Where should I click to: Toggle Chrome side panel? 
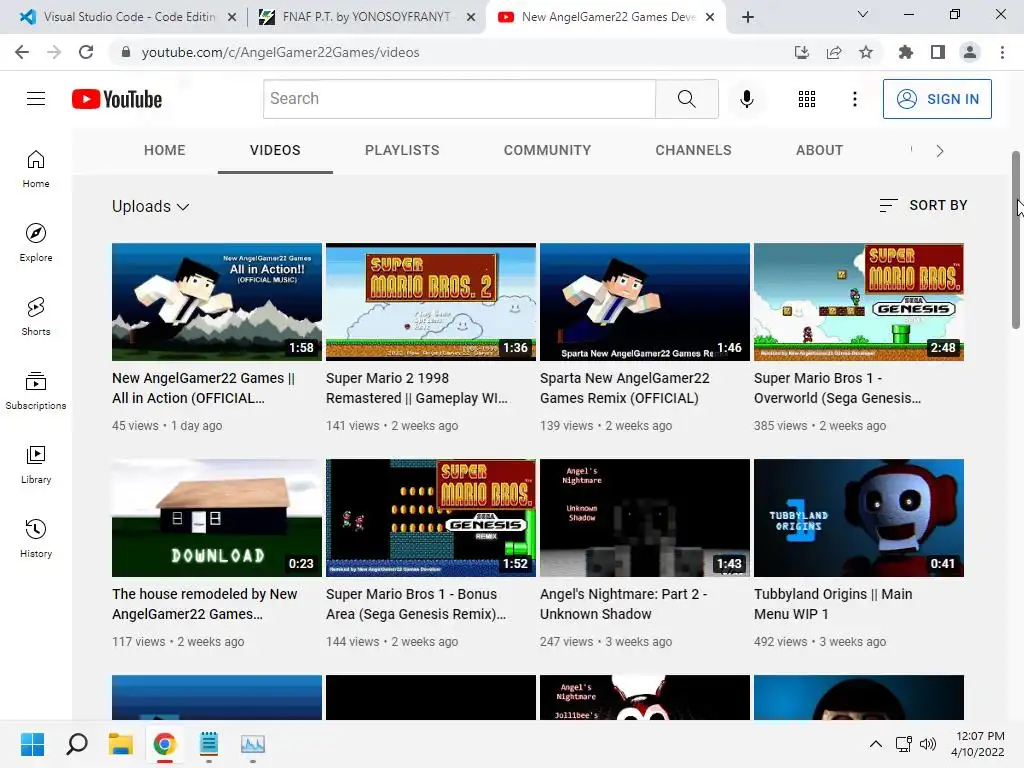point(938,52)
